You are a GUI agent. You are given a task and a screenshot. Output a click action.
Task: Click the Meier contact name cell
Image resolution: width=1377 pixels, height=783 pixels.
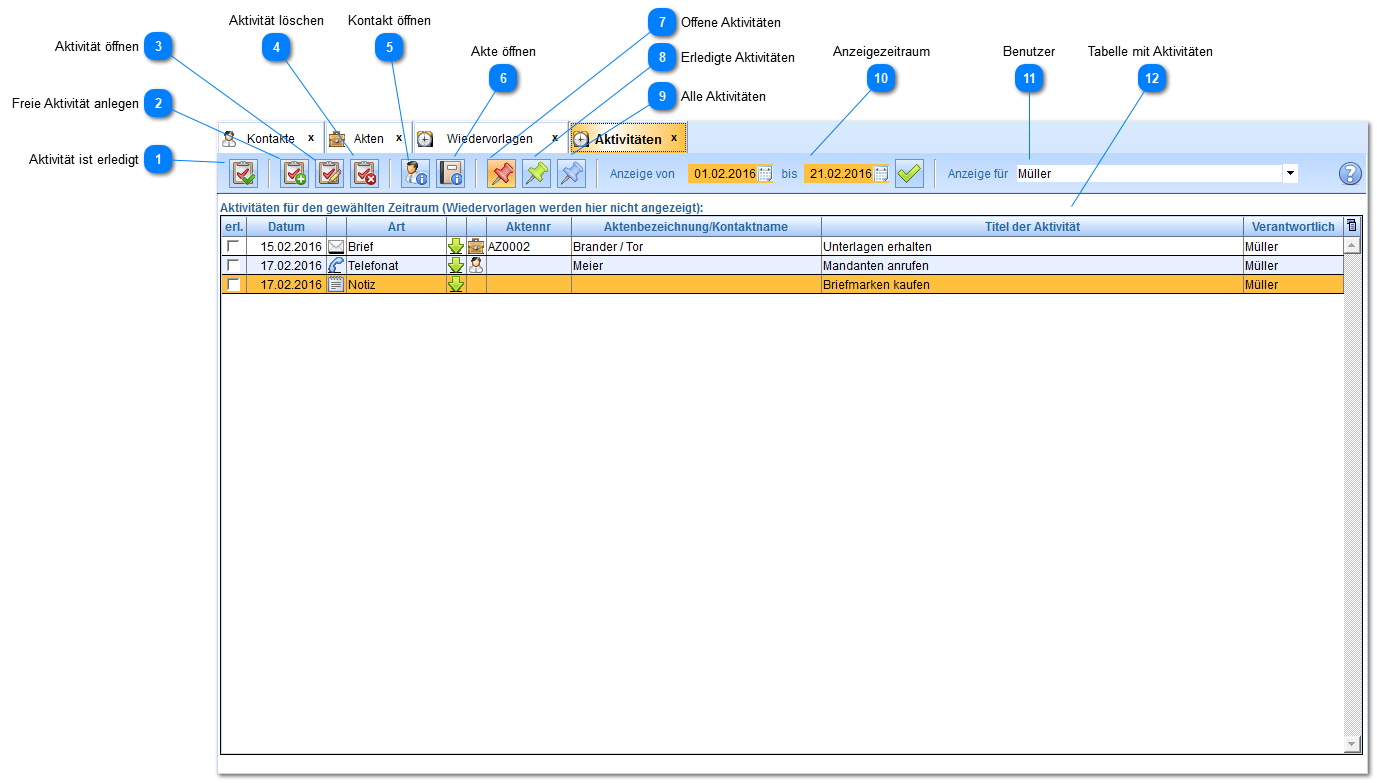696,265
